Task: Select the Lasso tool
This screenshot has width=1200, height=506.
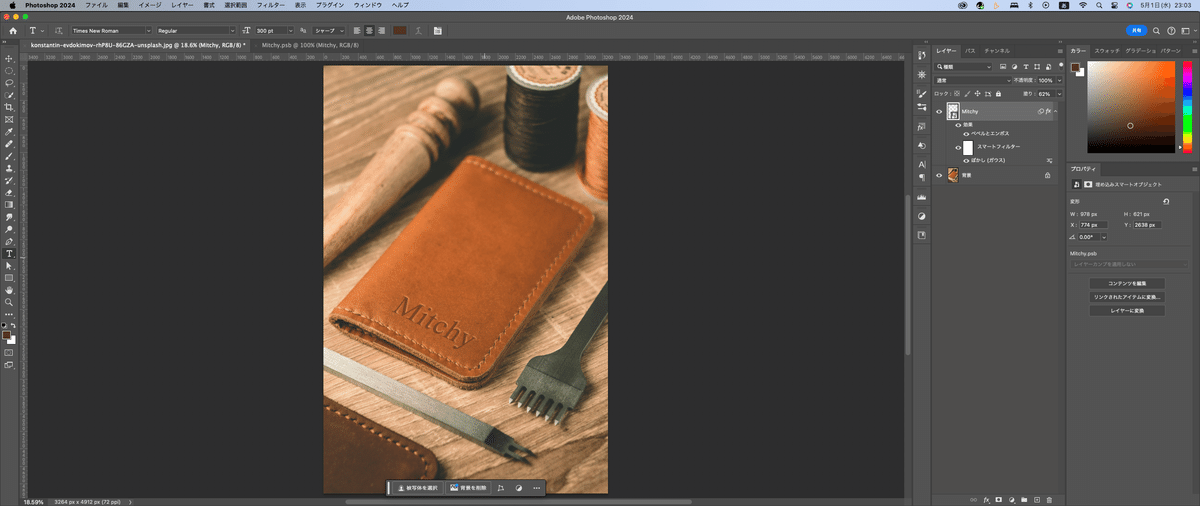Action: (x=9, y=83)
